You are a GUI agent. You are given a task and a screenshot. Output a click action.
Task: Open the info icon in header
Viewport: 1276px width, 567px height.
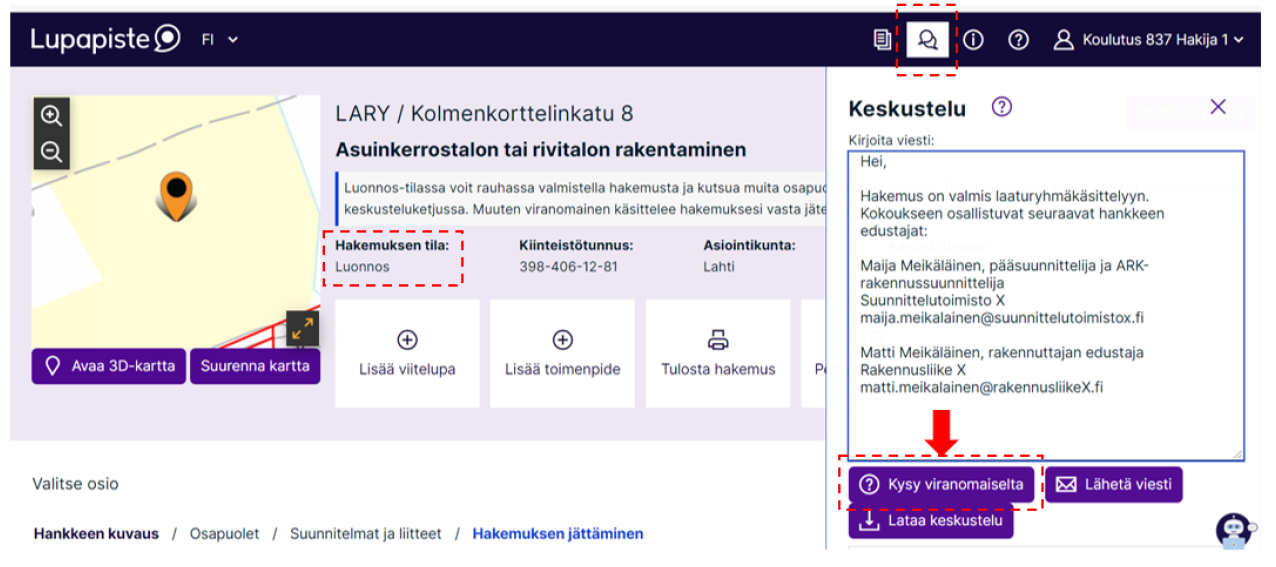coord(973,40)
